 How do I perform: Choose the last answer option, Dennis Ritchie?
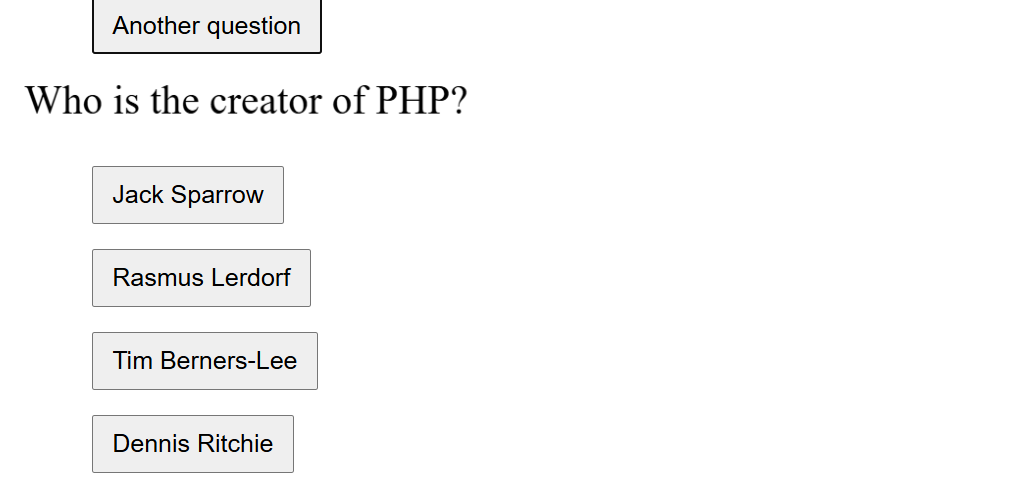pyautogui.click(x=193, y=444)
